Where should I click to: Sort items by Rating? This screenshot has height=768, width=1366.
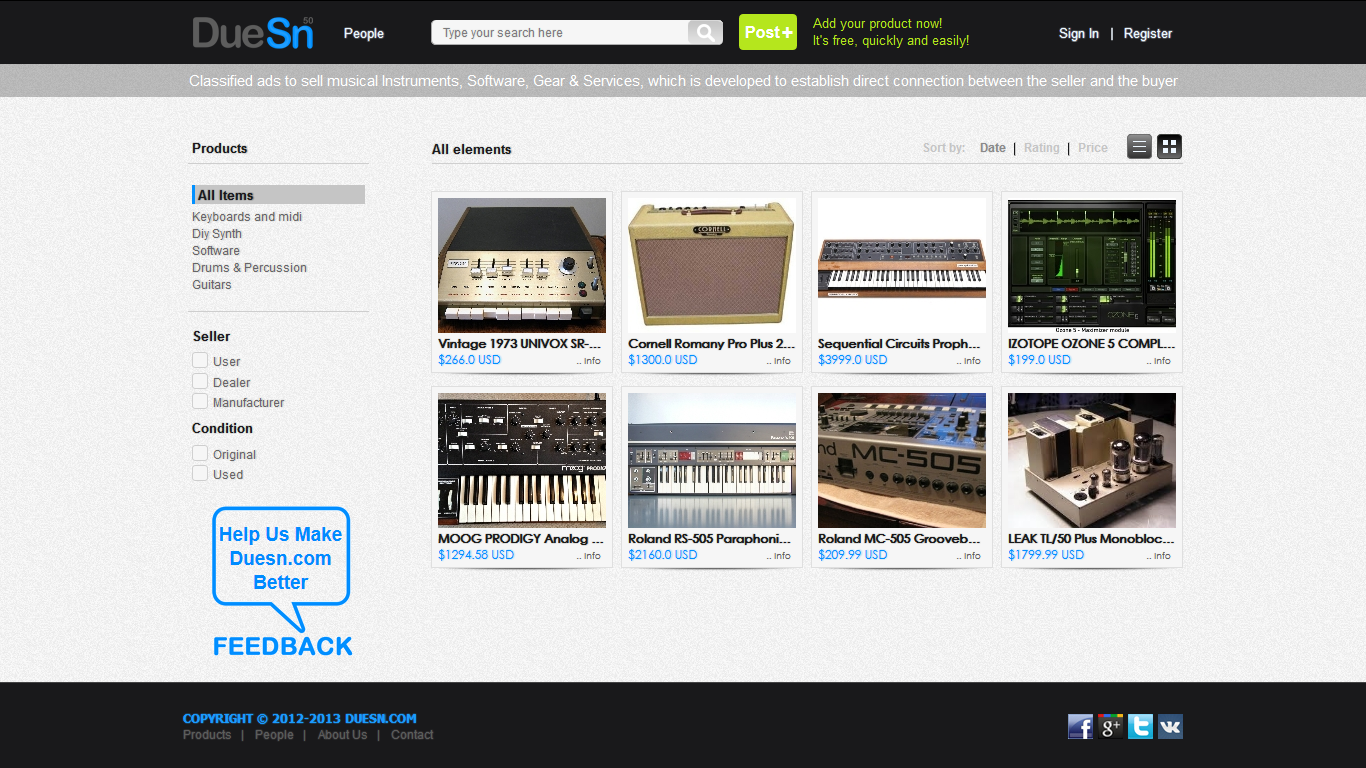[x=1041, y=148]
